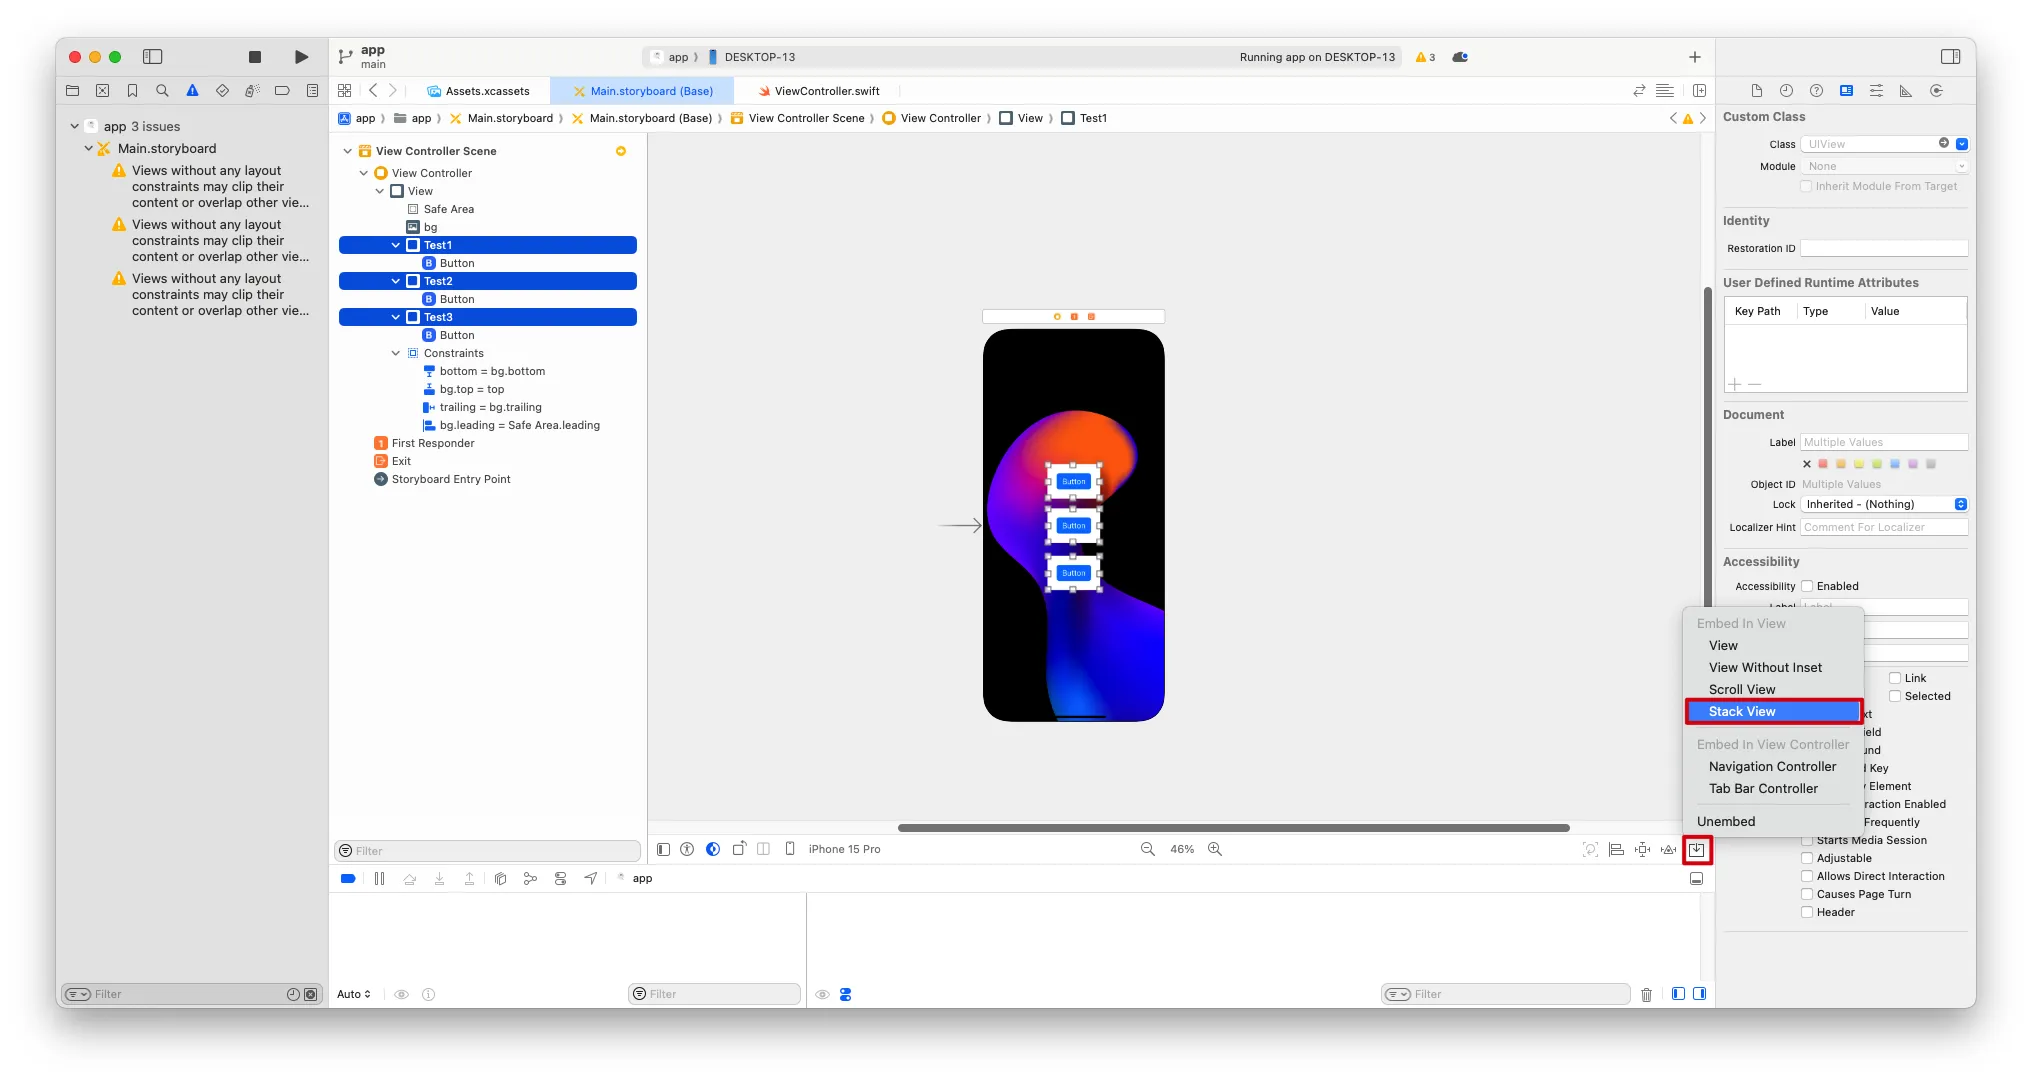Pick the red document label color

pos(1823,464)
